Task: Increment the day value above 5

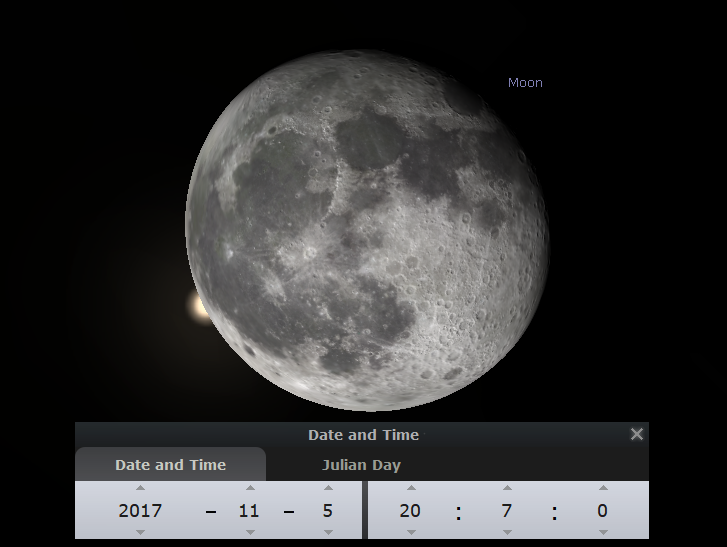Action: 329,488
